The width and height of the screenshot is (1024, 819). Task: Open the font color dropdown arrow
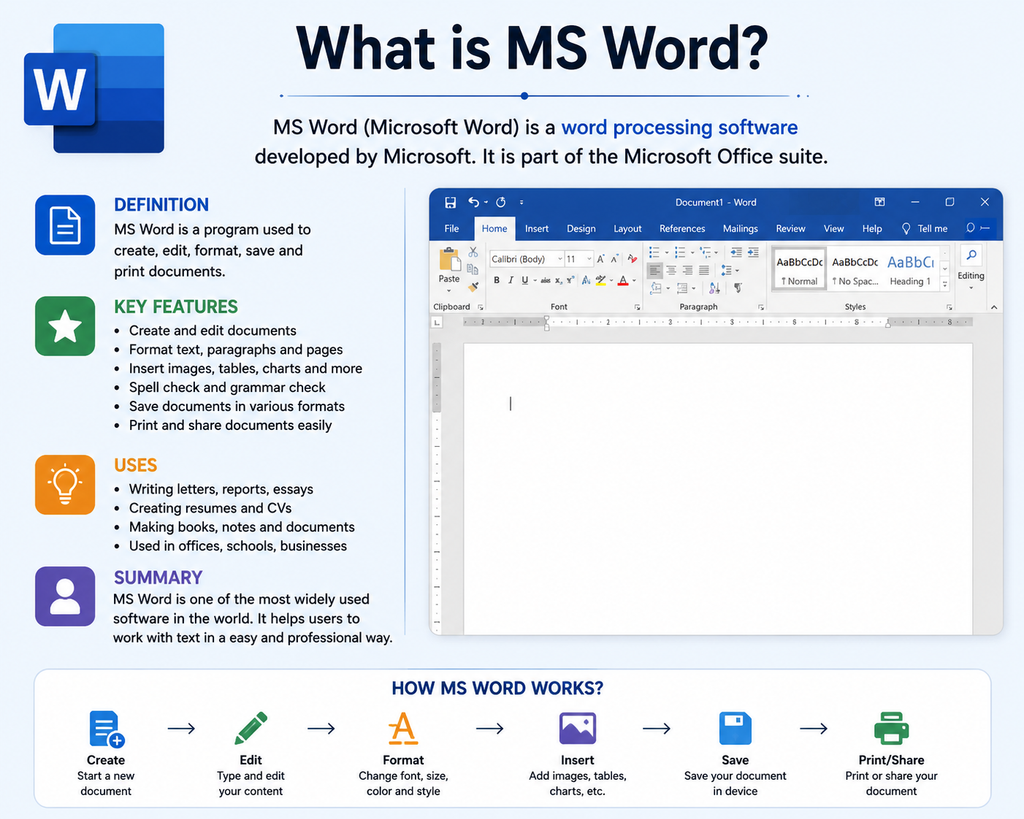click(634, 280)
